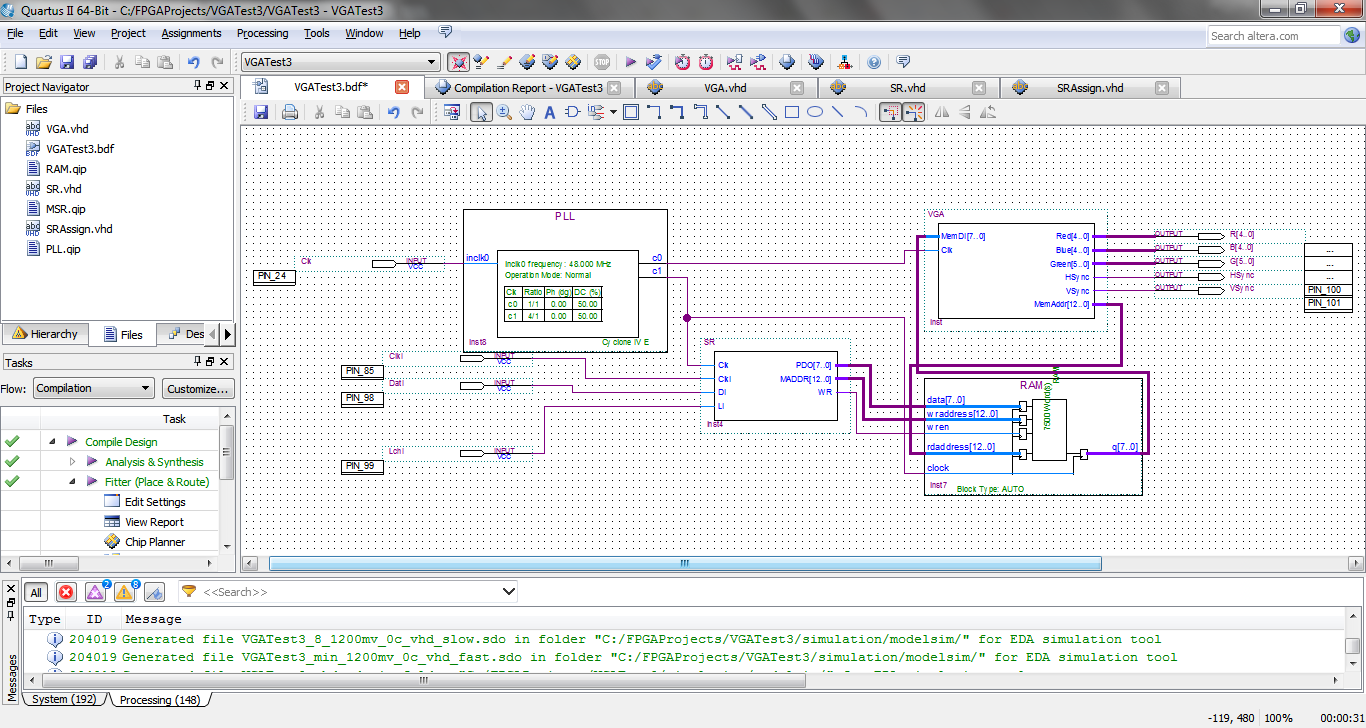
Task: Toggle the All messages filter
Action: coord(36,592)
